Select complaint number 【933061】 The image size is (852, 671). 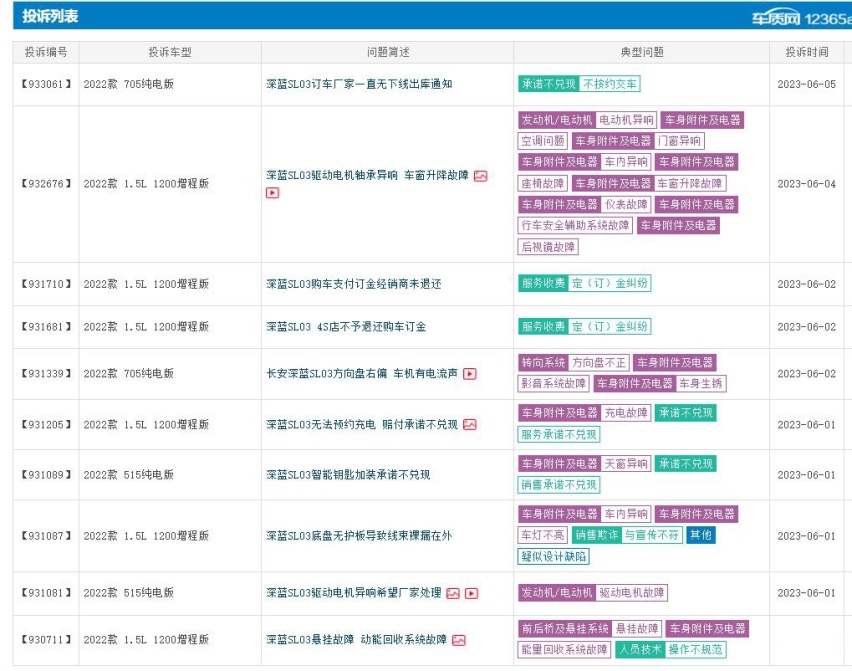click(x=46, y=84)
